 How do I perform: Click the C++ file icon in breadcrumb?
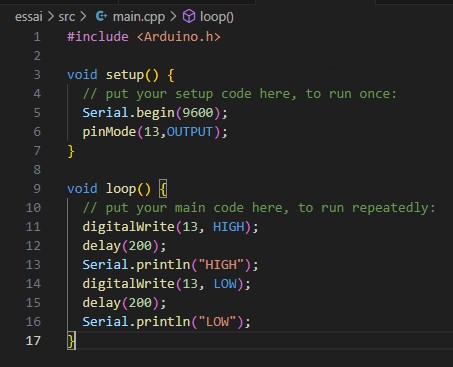[x=101, y=16]
